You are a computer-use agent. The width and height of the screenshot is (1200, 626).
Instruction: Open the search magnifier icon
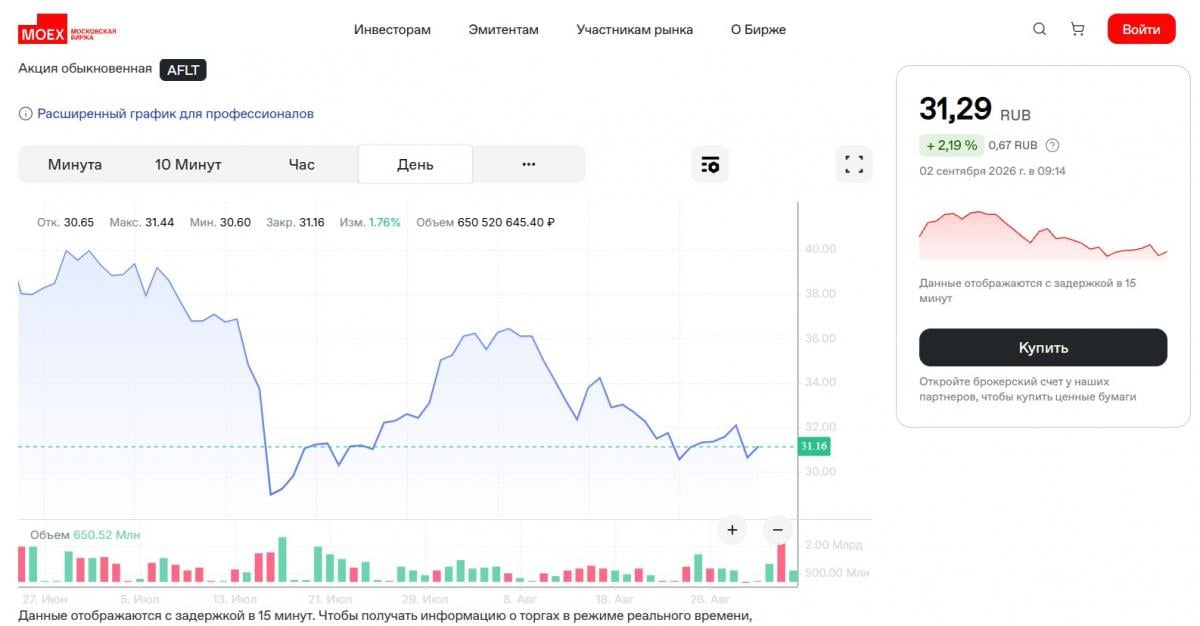[1040, 29]
